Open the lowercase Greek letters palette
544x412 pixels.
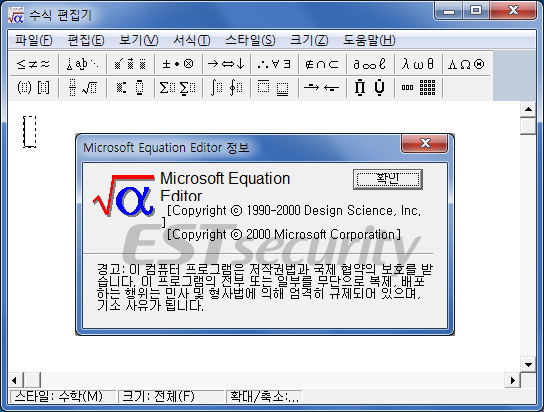coord(418,64)
